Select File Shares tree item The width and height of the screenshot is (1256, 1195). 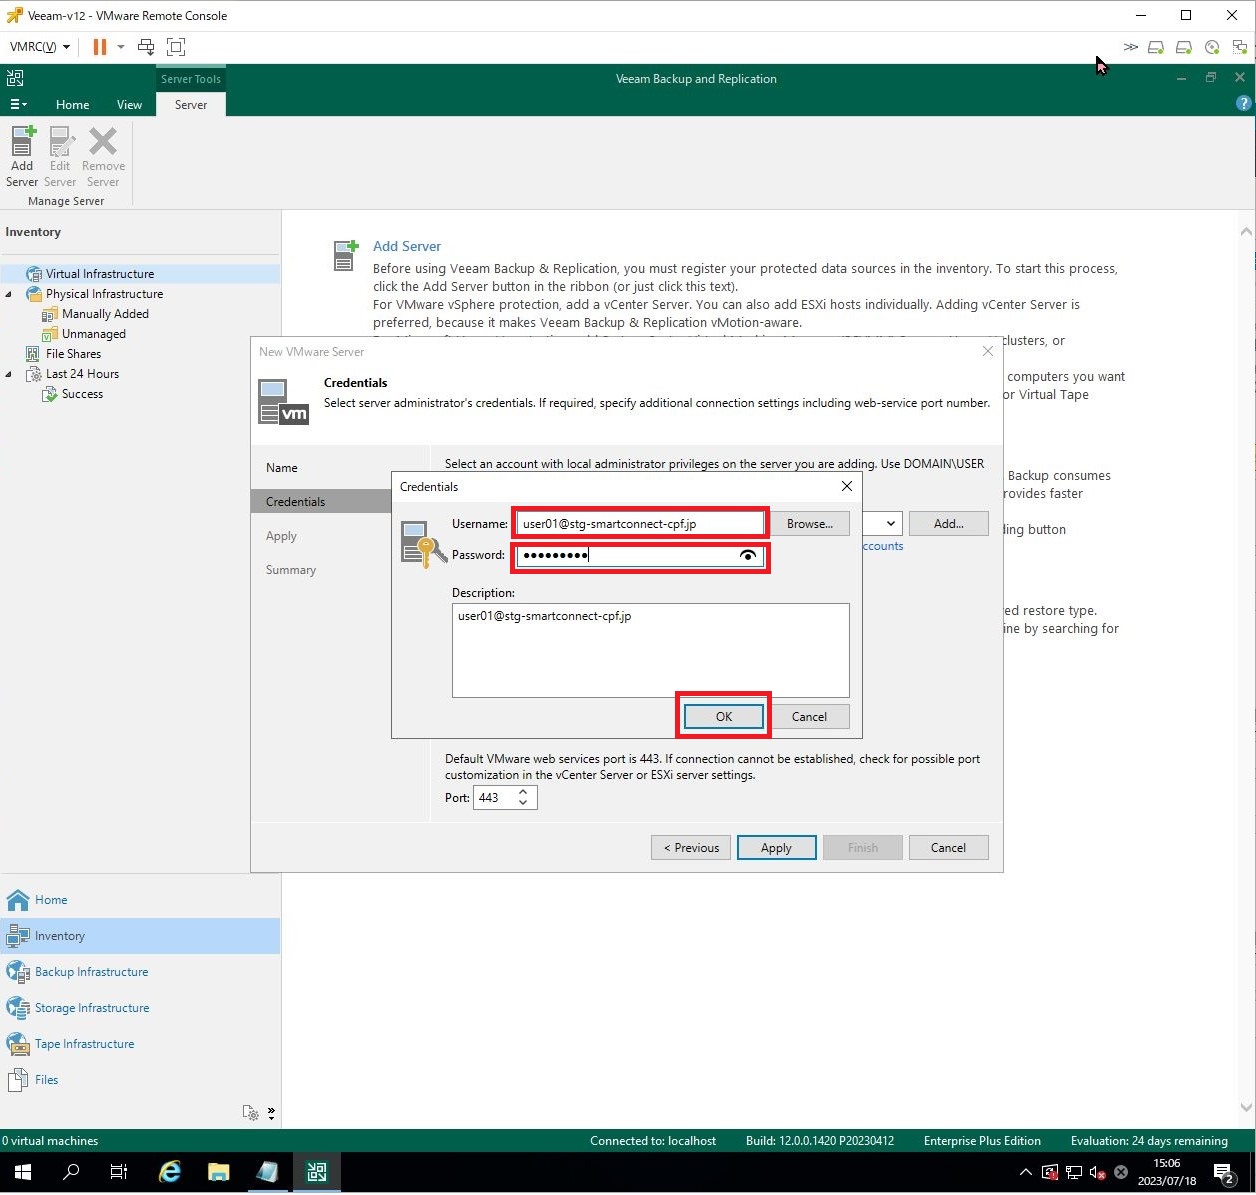click(x=73, y=354)
